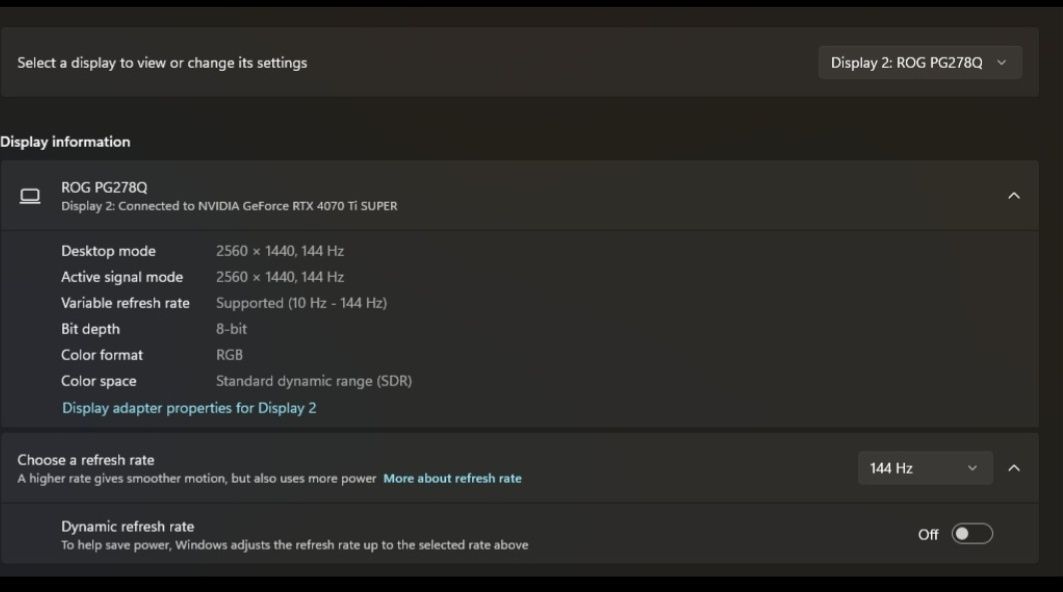Click the Standard dynamic range (SDR) value

pyautogui.click(x=313, y=381)
